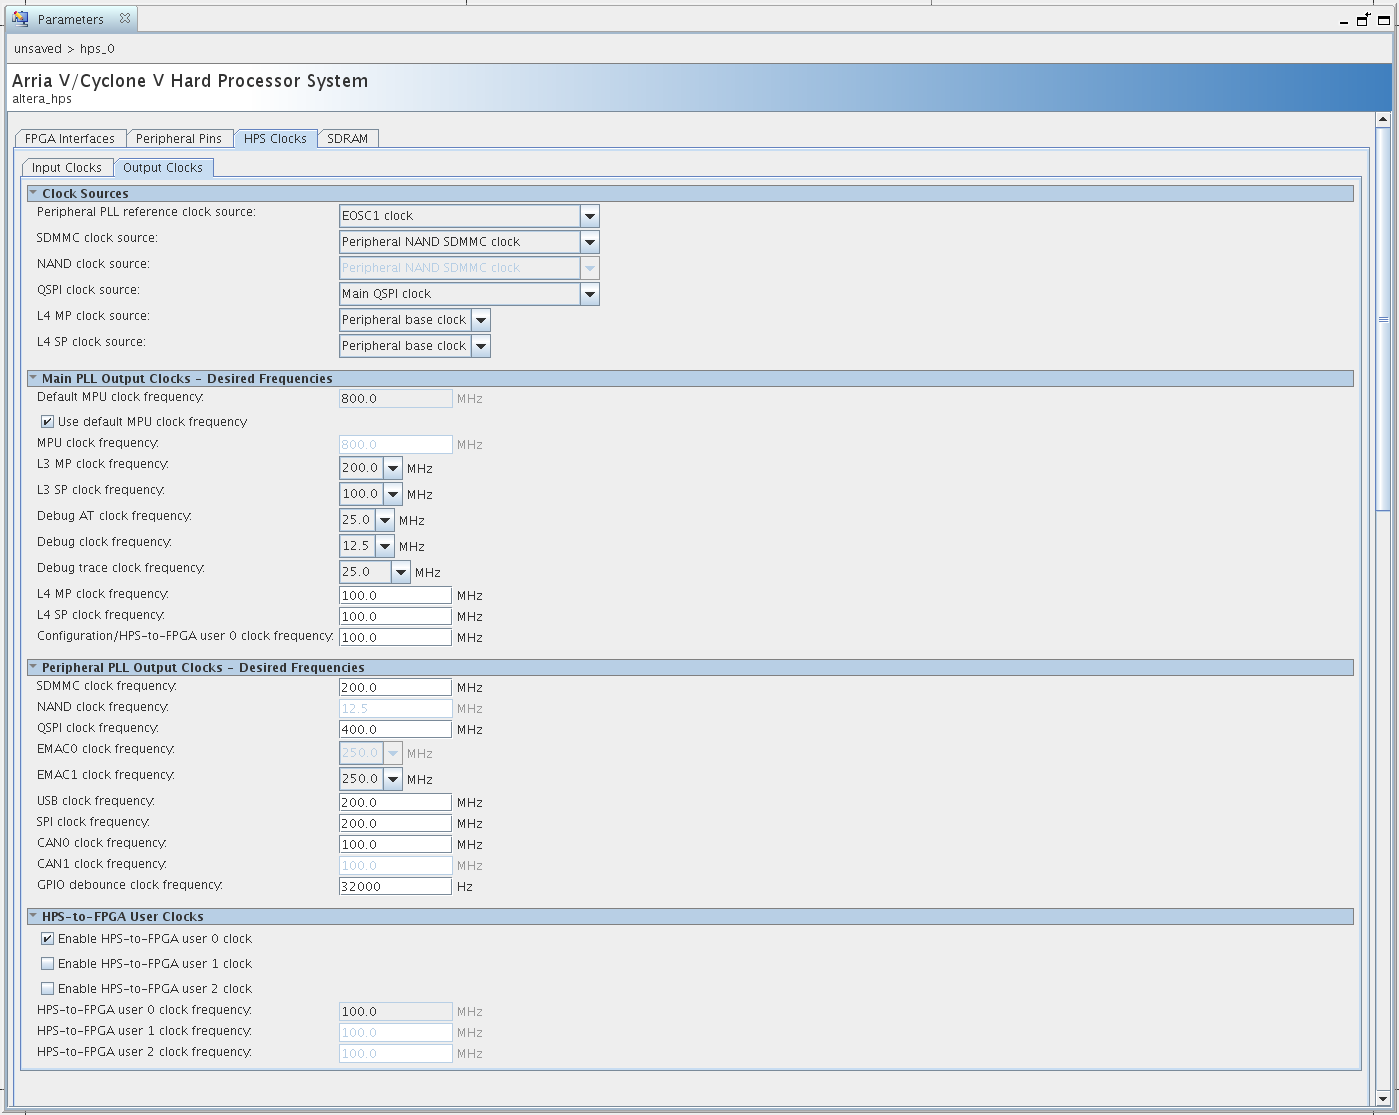Collapse the Clock Sources section

(x=33, y=193)
